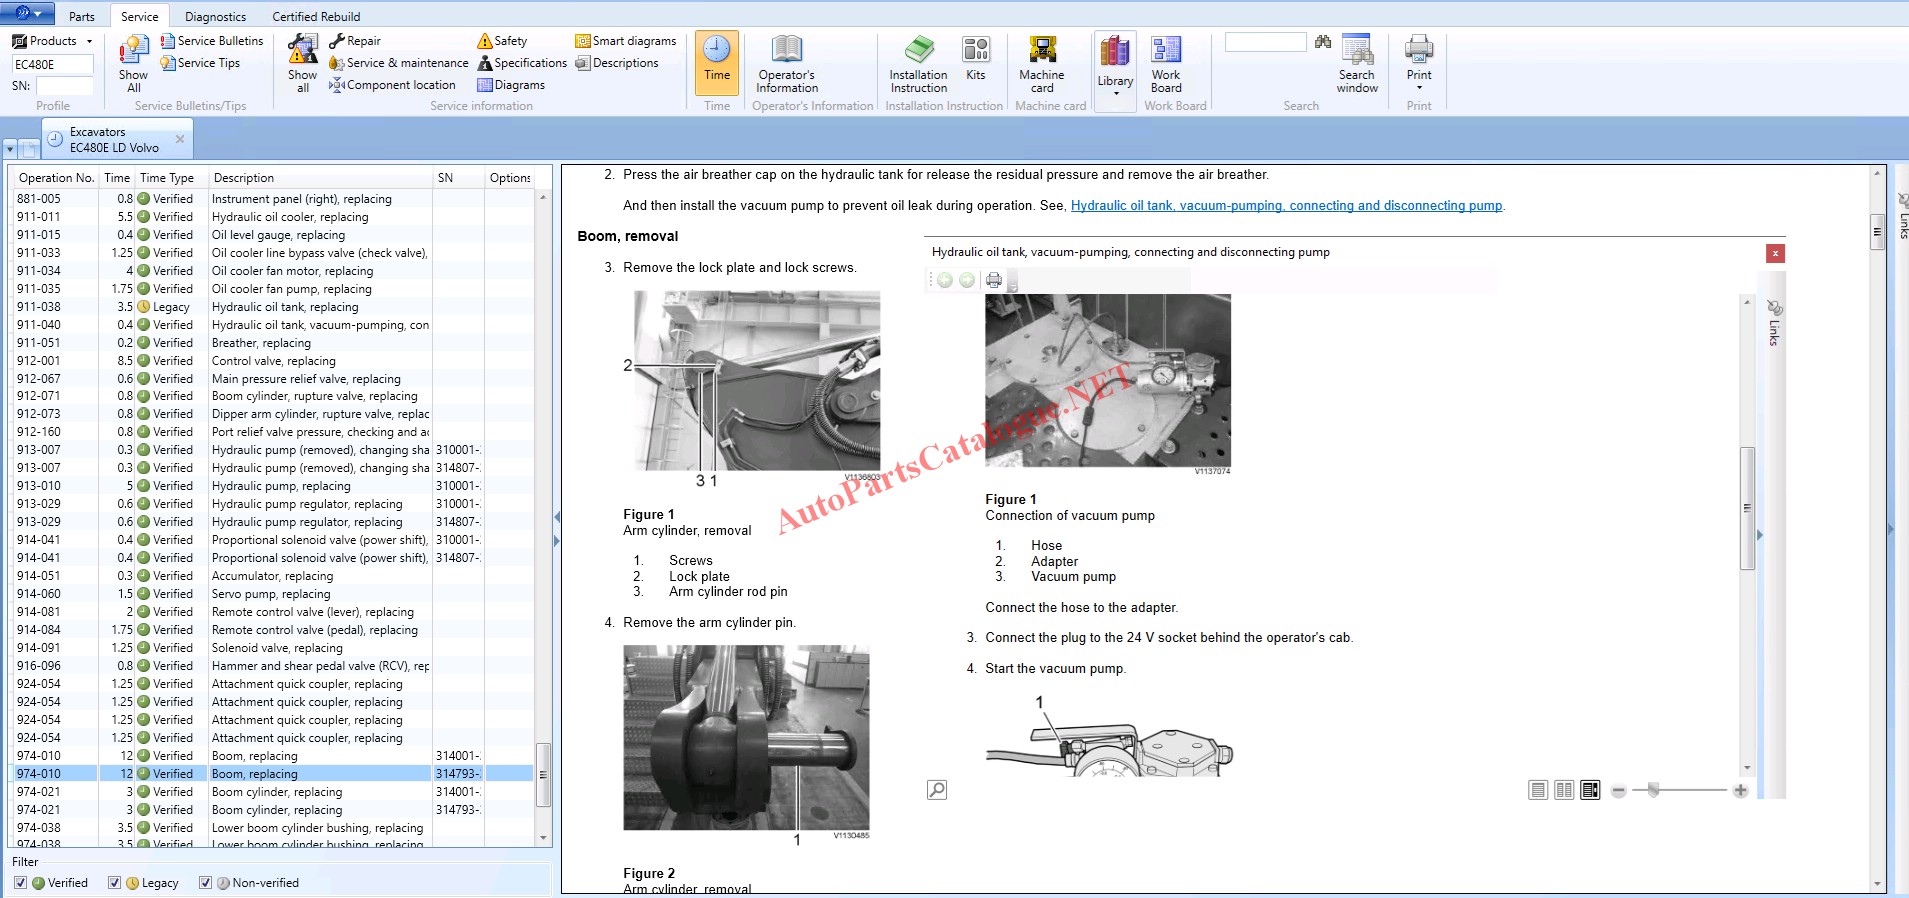Open the Hydraulic oil tank vacuum-pumping link
1909x898 pixels.
coord(1286,206)
